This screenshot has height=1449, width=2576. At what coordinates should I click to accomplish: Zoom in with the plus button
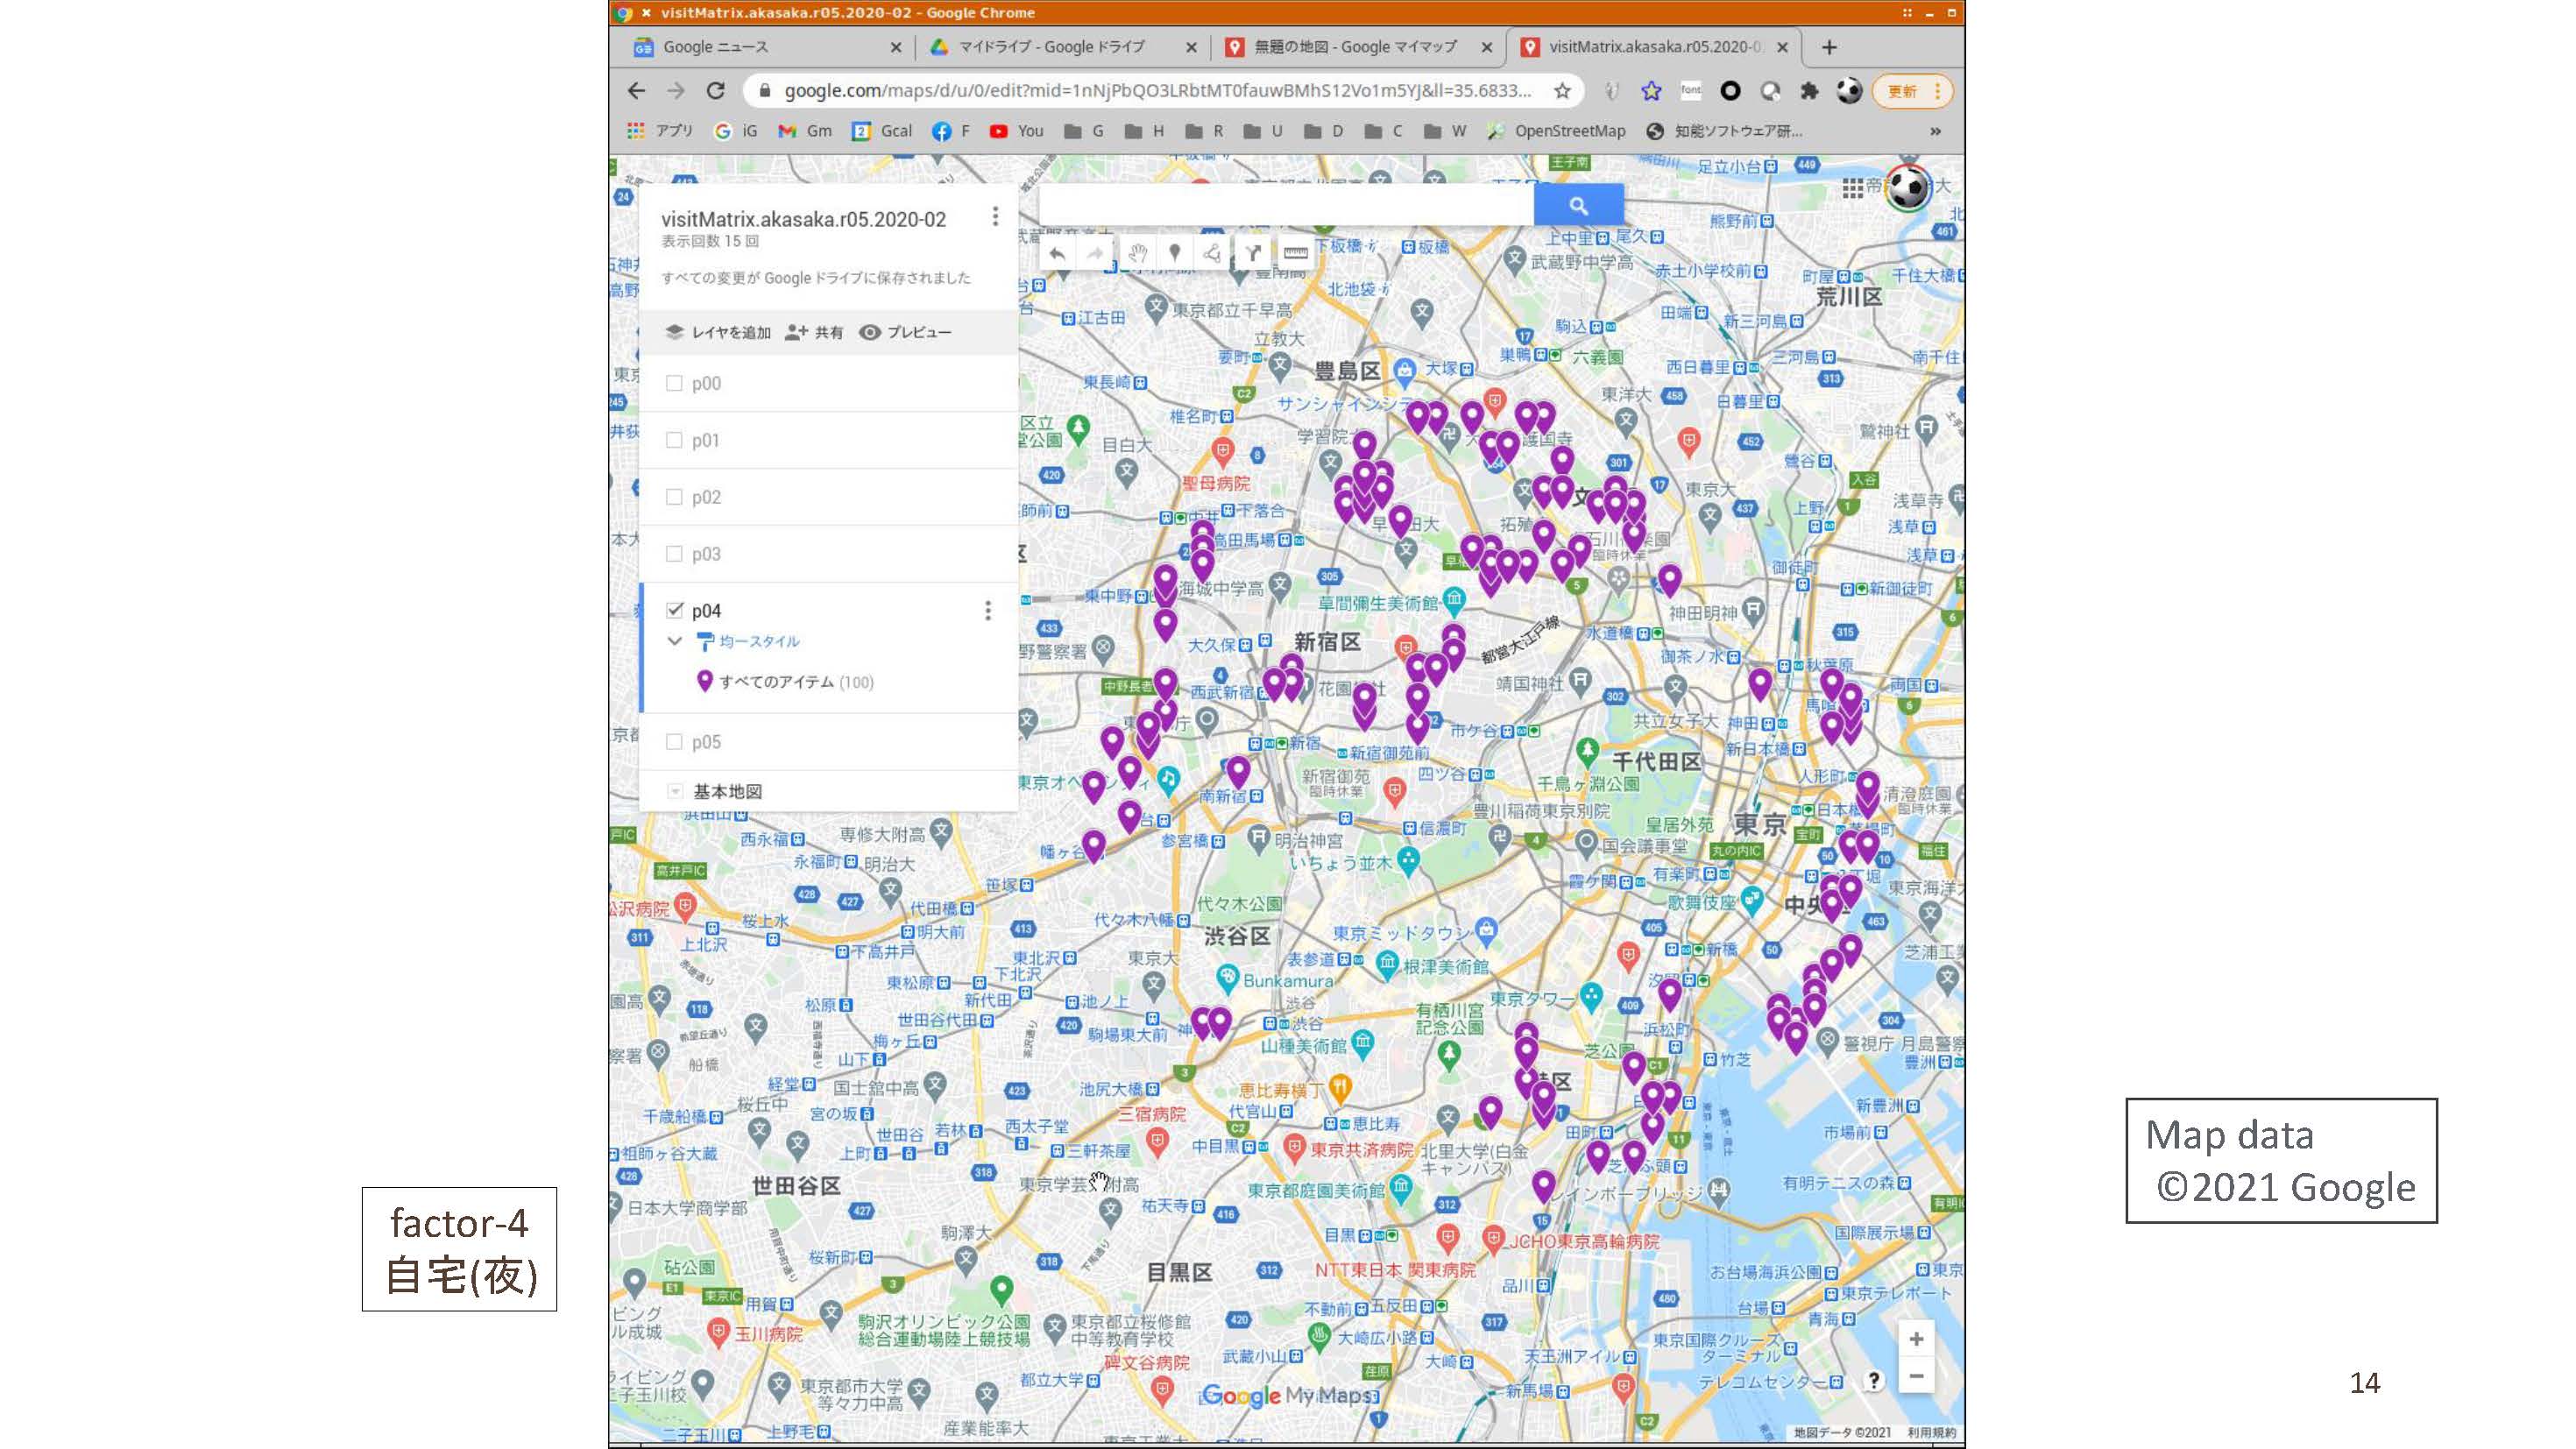1915,1339
